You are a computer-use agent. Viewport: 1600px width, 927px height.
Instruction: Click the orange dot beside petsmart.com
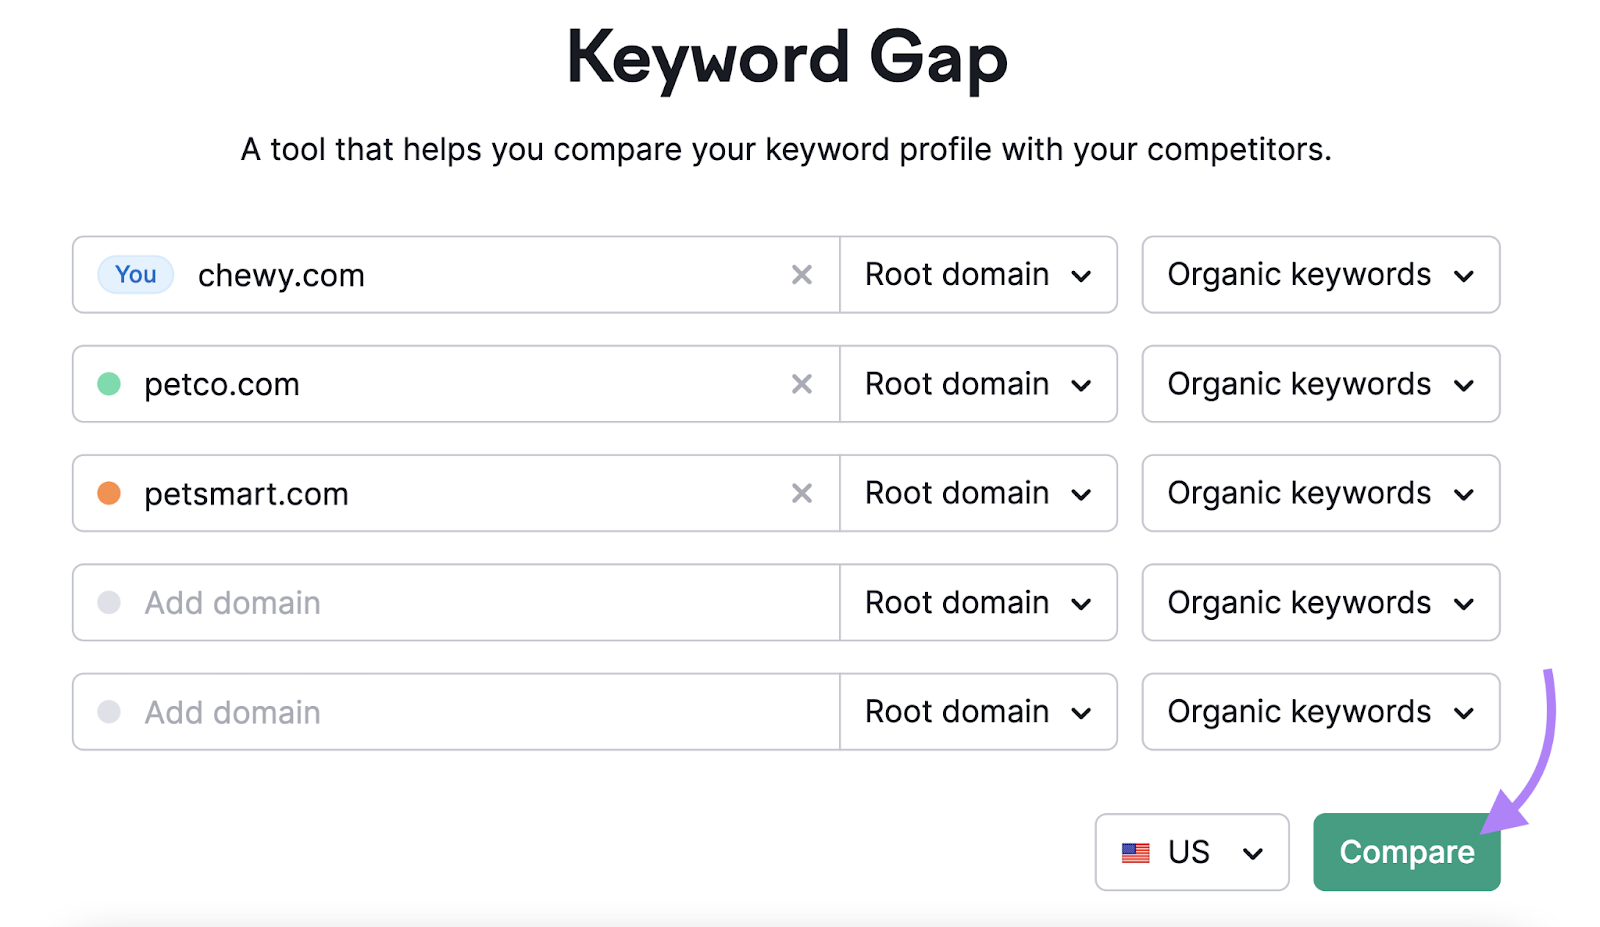pyautogui.click(x=108, y=493)
